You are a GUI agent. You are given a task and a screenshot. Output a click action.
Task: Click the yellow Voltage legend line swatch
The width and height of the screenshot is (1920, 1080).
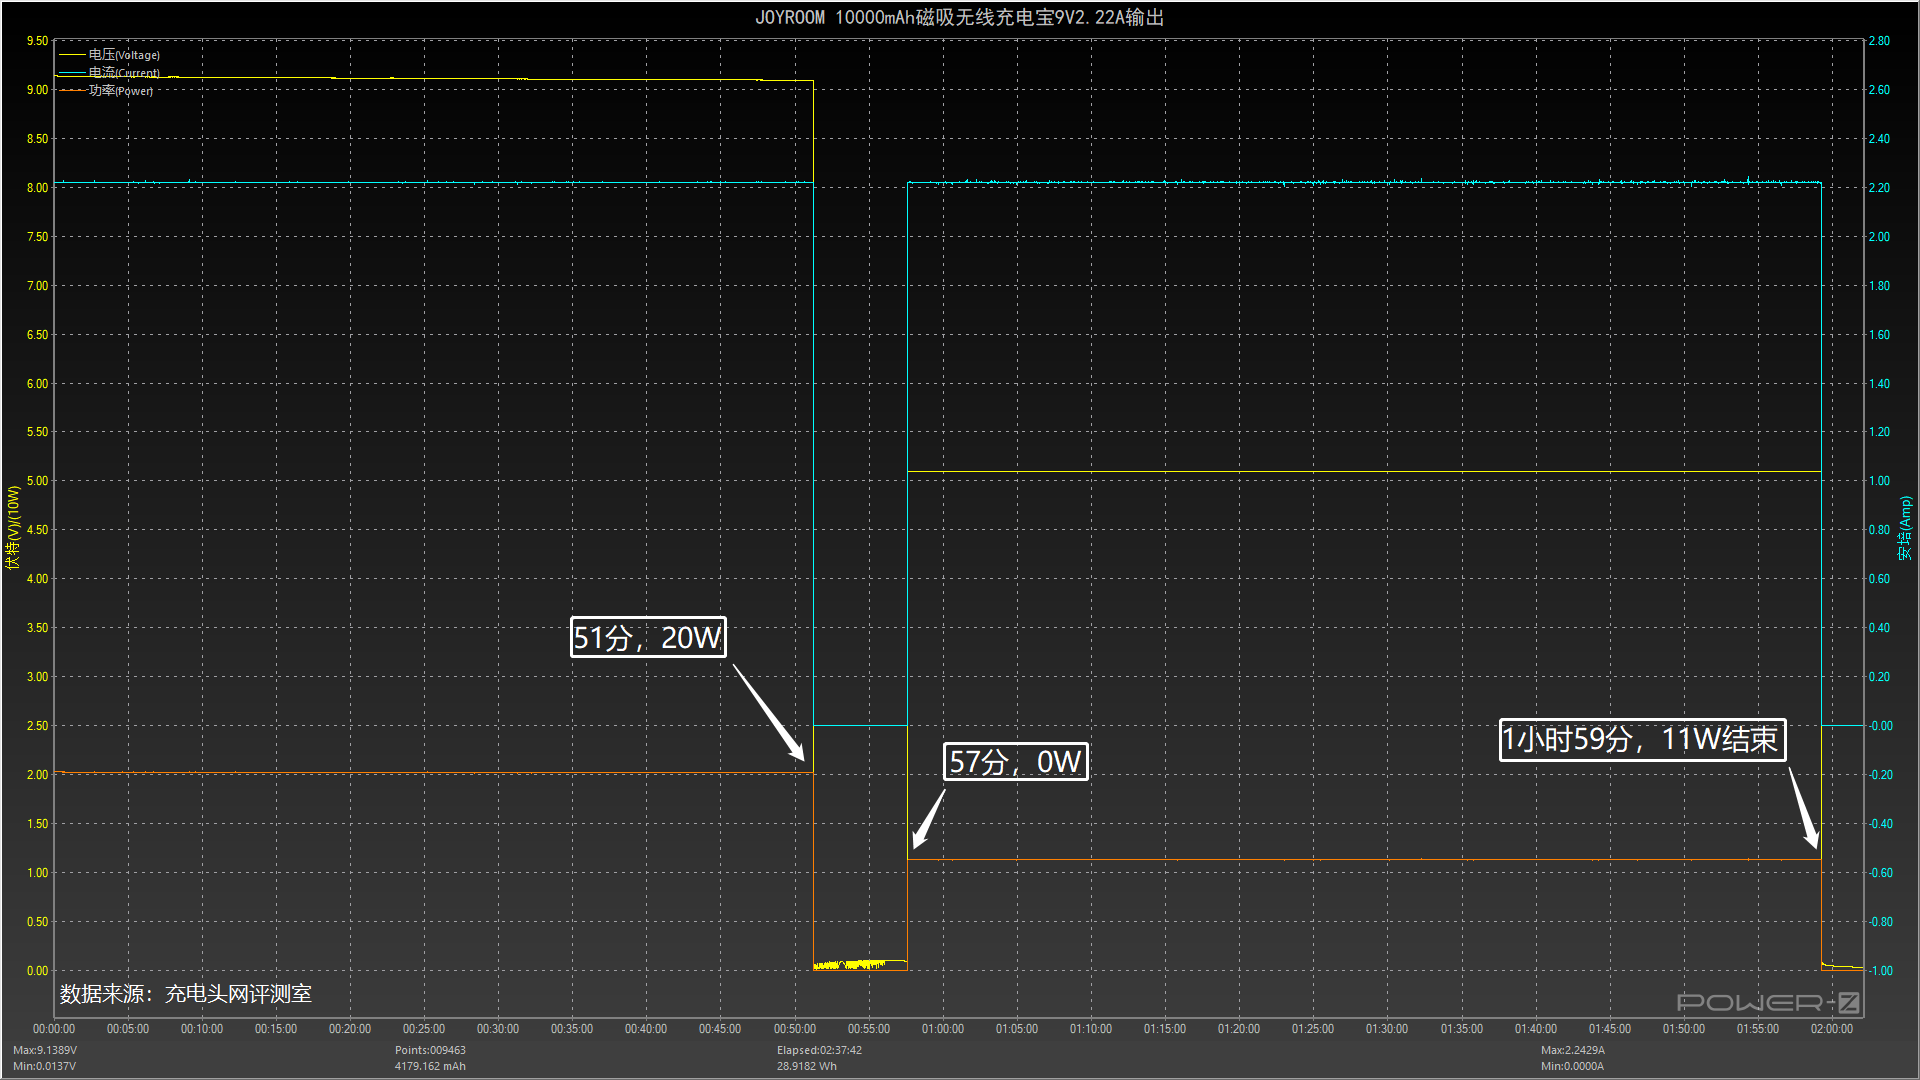pyautogui.click(x=72, y=55)
